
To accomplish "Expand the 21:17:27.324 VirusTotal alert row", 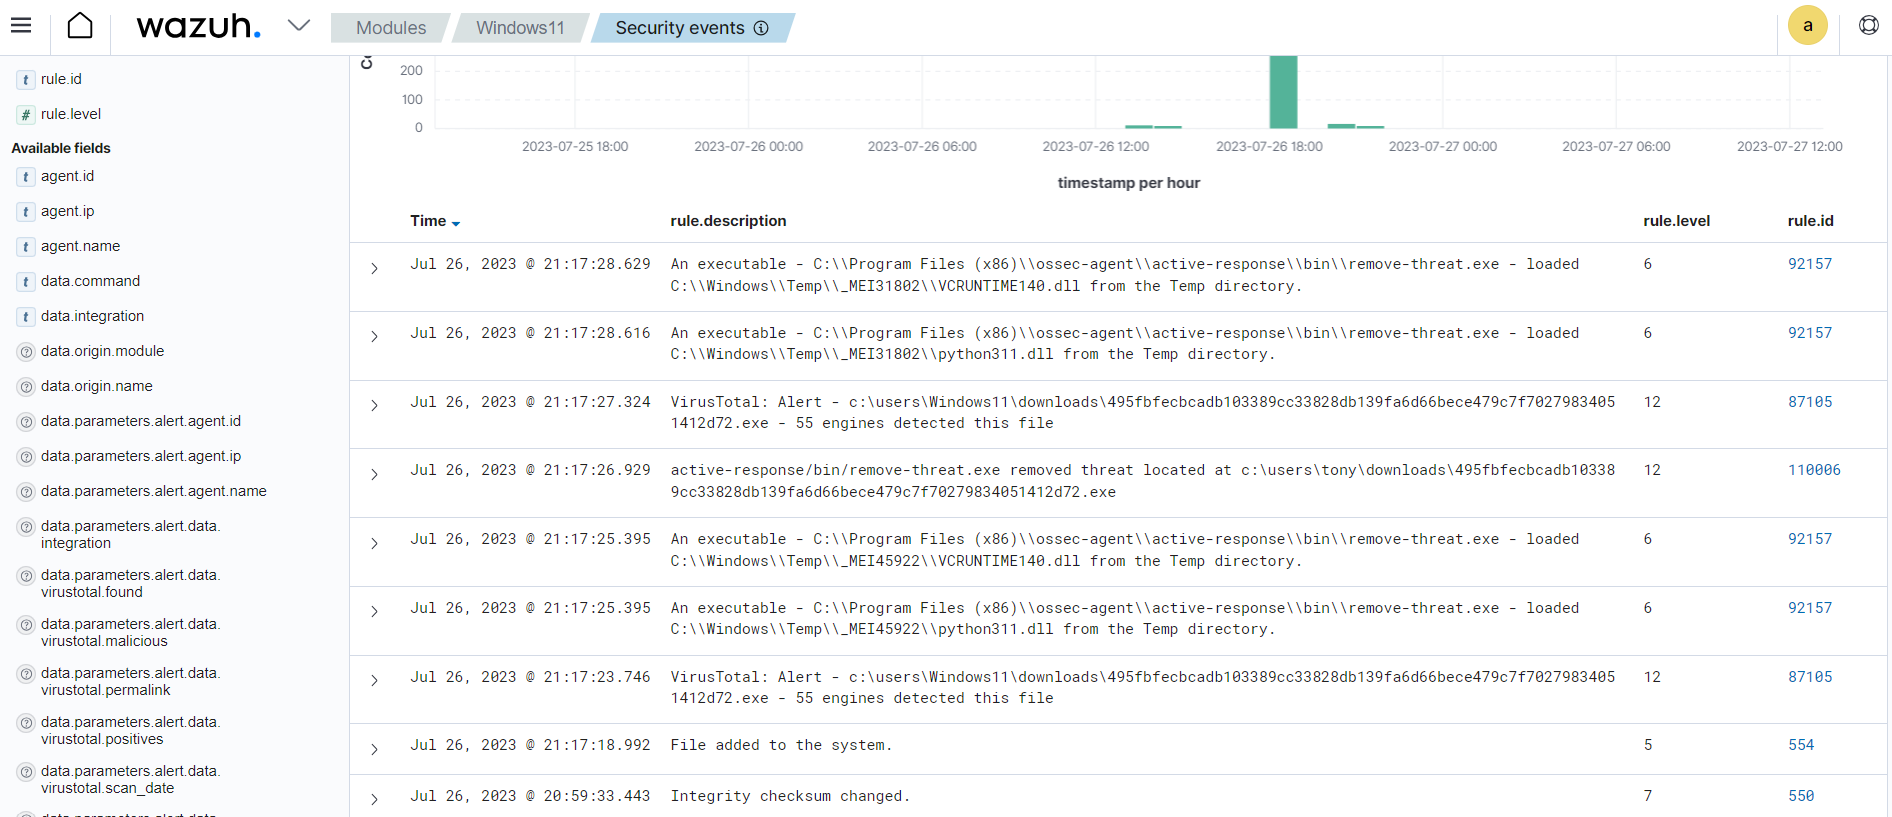I will pos(374,405).
